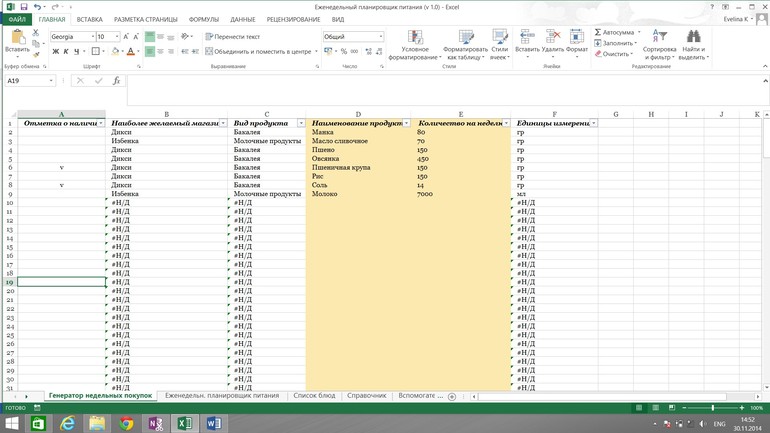Open Сортировка и фильтр tool

(x=659, y=38)
